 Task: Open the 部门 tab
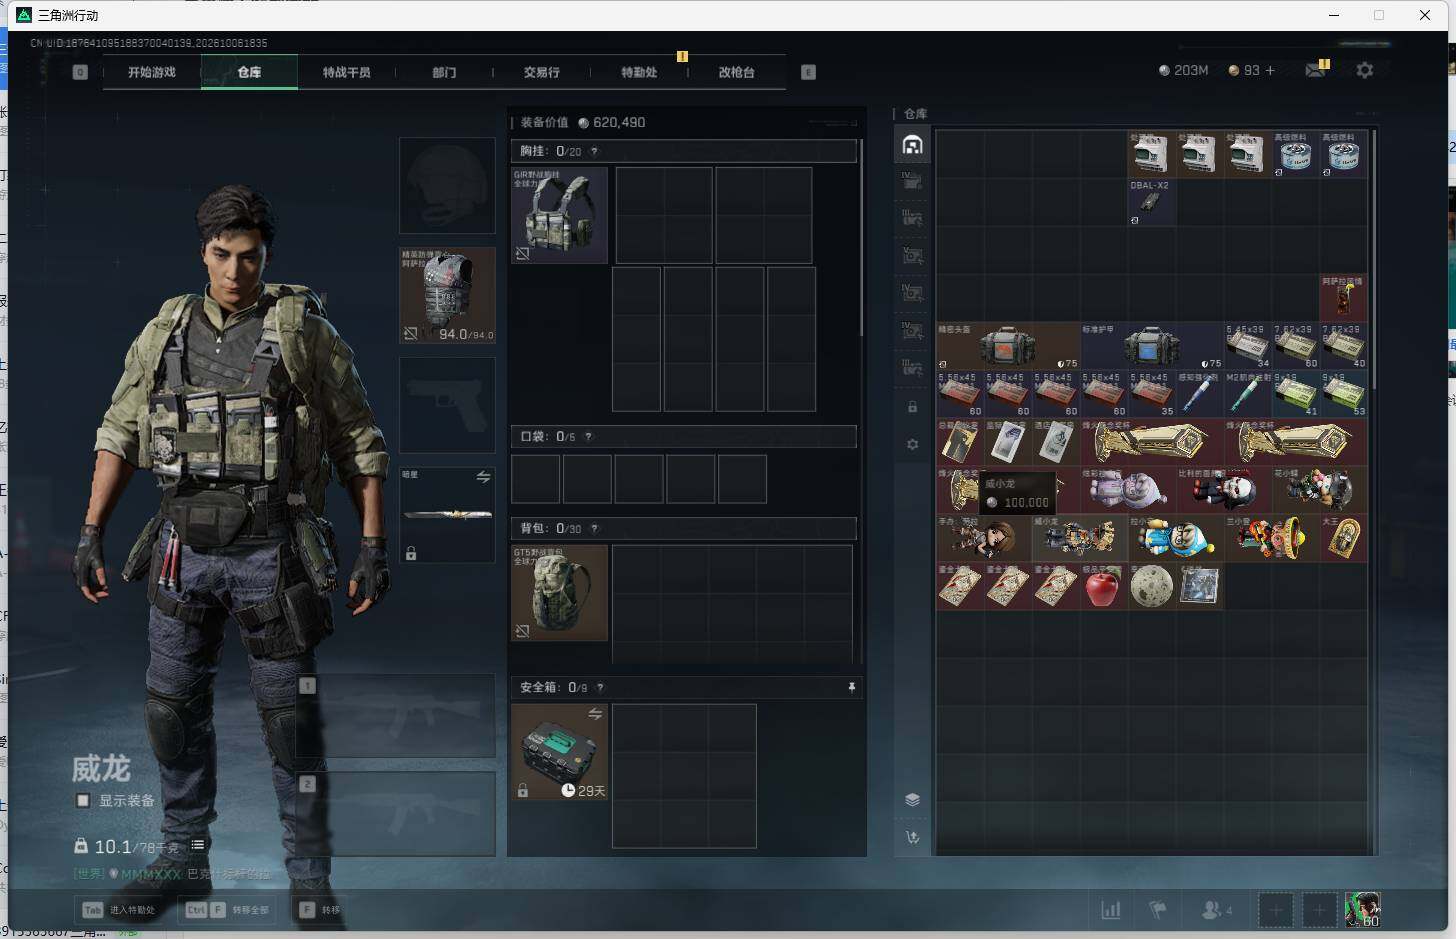click(444, 72)
